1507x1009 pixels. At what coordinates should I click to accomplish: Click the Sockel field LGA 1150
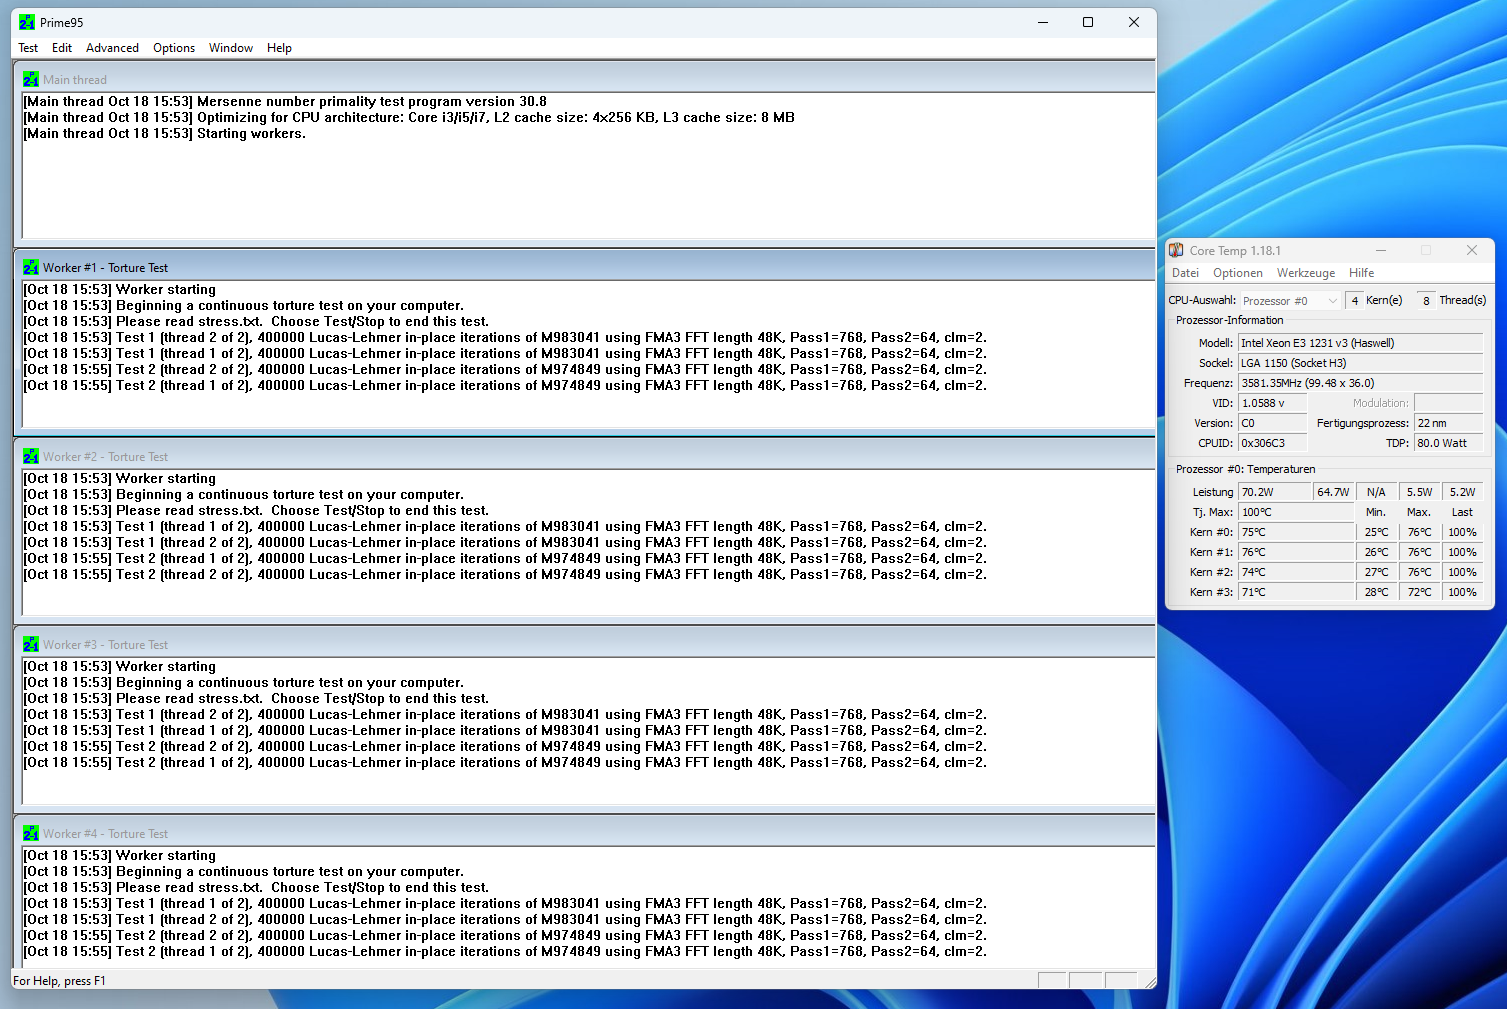[1360, 363]
